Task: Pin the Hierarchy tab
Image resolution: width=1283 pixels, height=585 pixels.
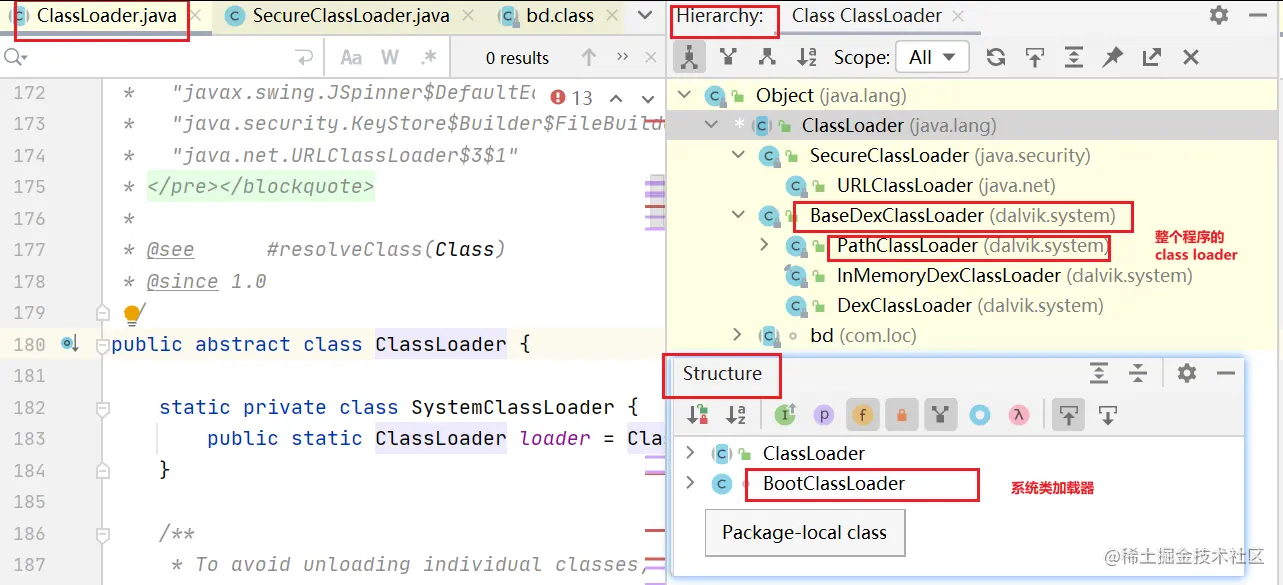Action: pyautogui.click(x=1113, y=57)
